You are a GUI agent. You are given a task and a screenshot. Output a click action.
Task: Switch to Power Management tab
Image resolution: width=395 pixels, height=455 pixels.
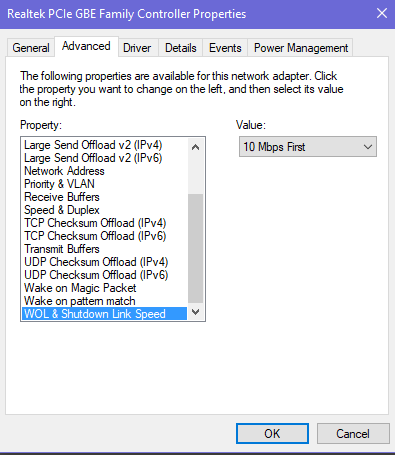pyautogui.click(x=301, y=48)
